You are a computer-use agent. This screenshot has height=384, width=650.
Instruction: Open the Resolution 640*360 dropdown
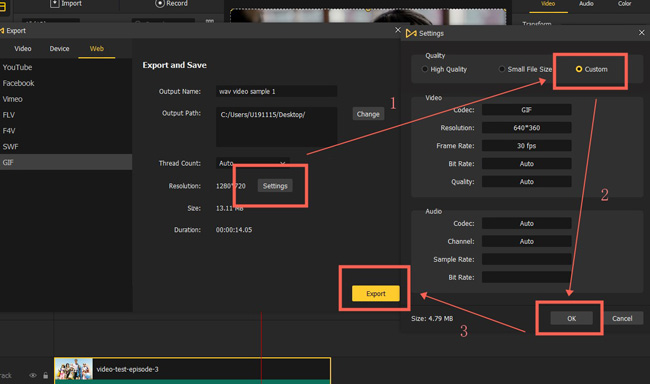[526, 128]
